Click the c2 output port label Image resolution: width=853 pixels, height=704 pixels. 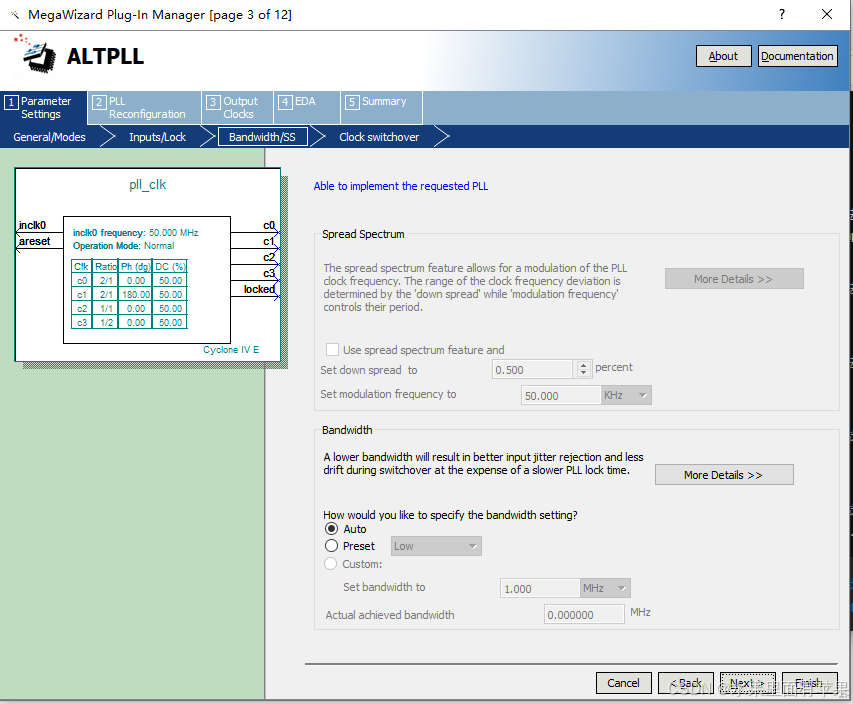(x=269, y=257)
